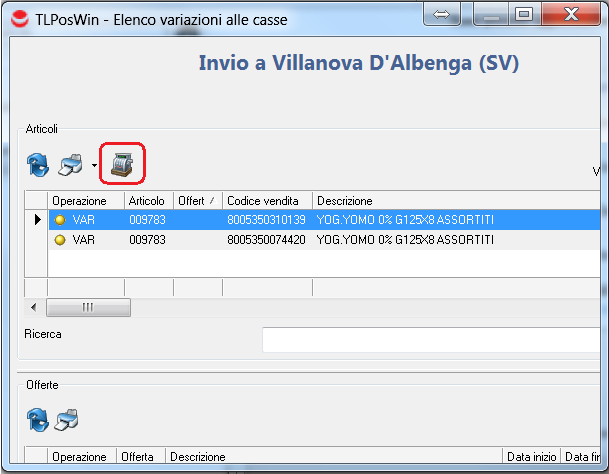Click yellow status dot of second VAR row
The image size is (609, 474).
[60, 240]
